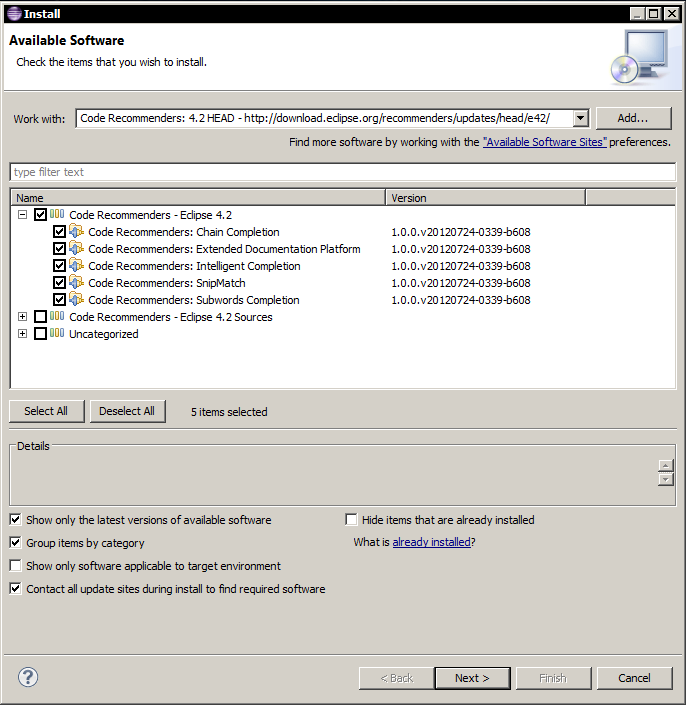Viewport: 686px width, 705px height.
Task: Expand the Eclipse 4.2 Sources node
Action: (x=22, y=317)
